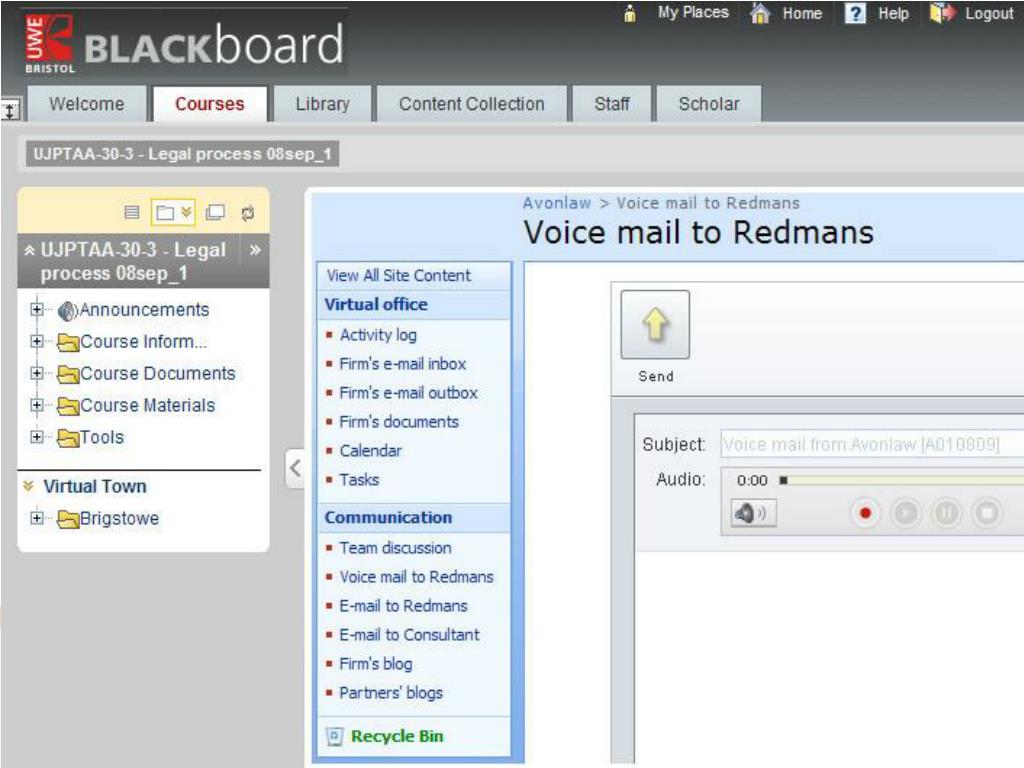Click the UWE Bristol Blackboard logo
This screenshot has width=1024, height=768.
tap(185, 44)
